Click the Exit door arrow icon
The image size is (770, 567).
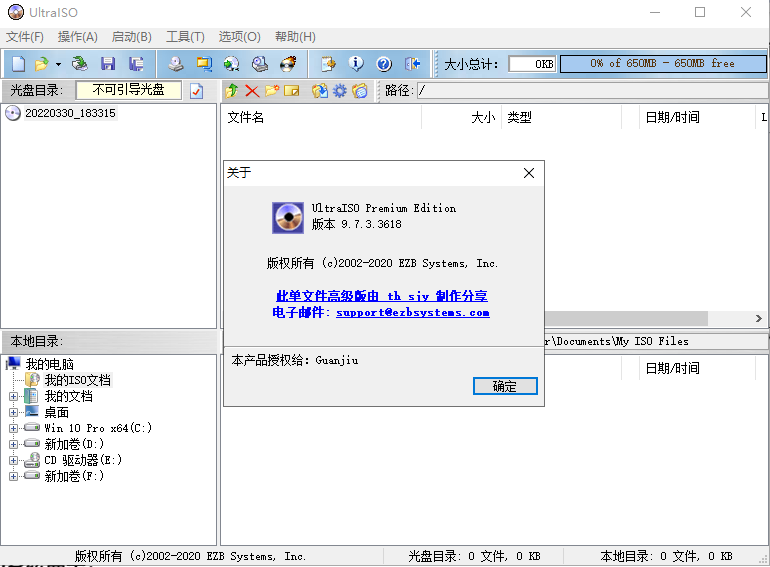412,64
